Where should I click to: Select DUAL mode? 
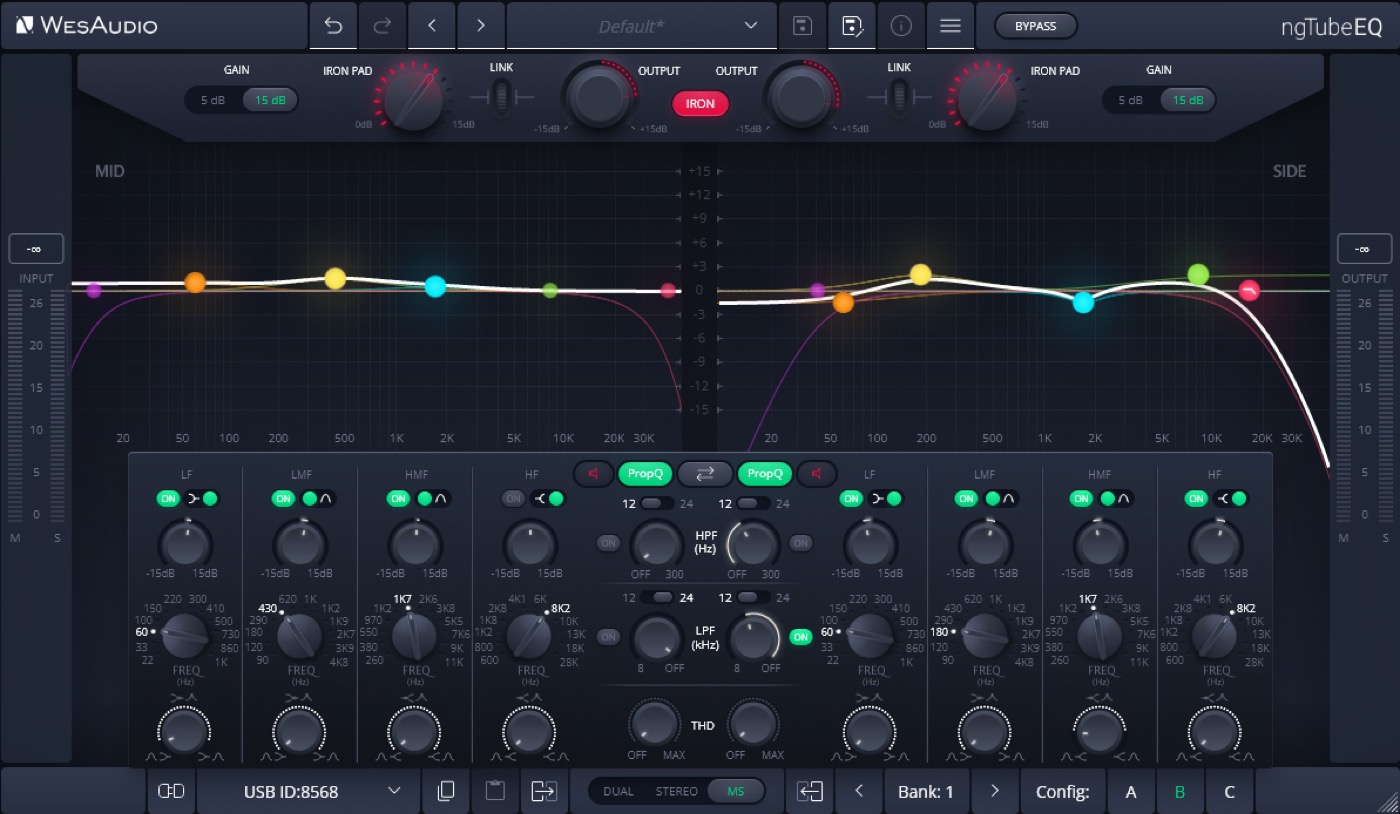pyautogui.click(x=618, y=791)
